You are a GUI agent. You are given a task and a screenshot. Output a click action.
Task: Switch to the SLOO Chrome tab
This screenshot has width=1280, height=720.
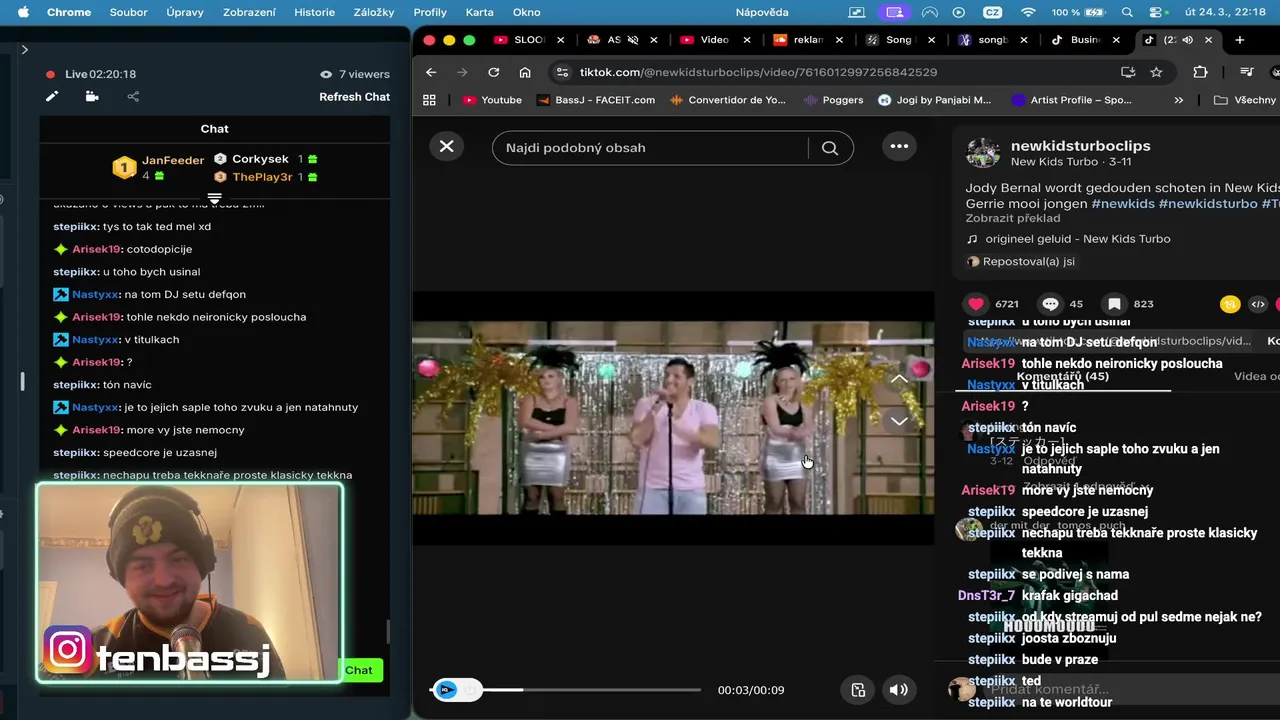pos(529,40)
